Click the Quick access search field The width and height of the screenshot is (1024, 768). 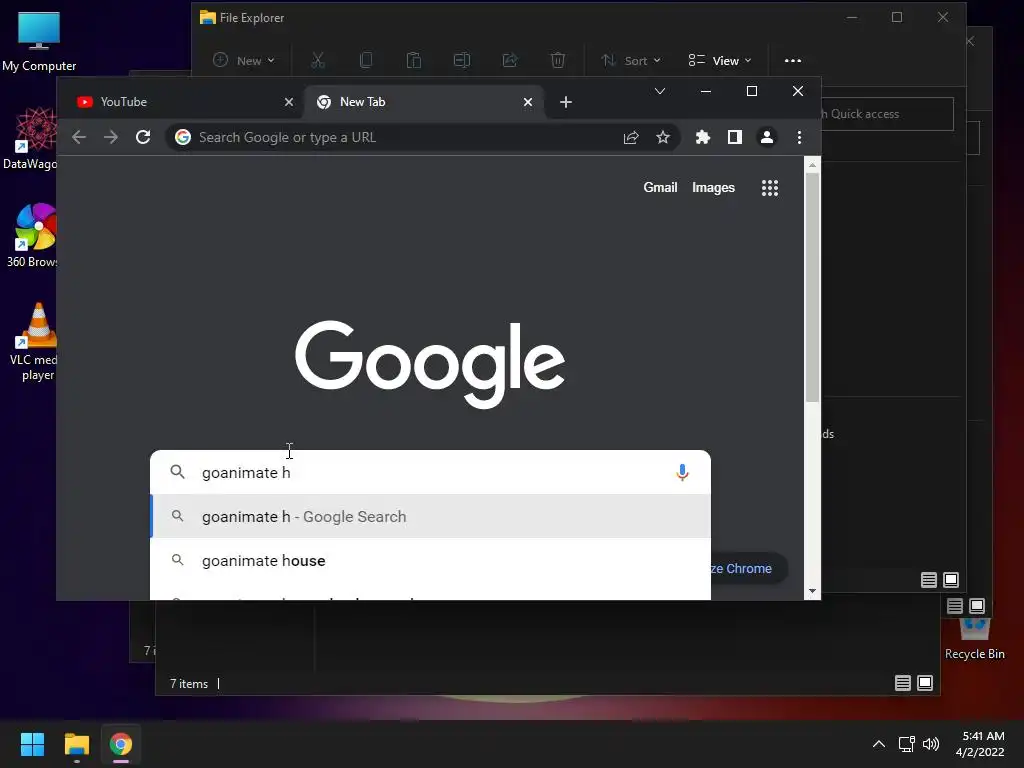[x=887, y=114]
